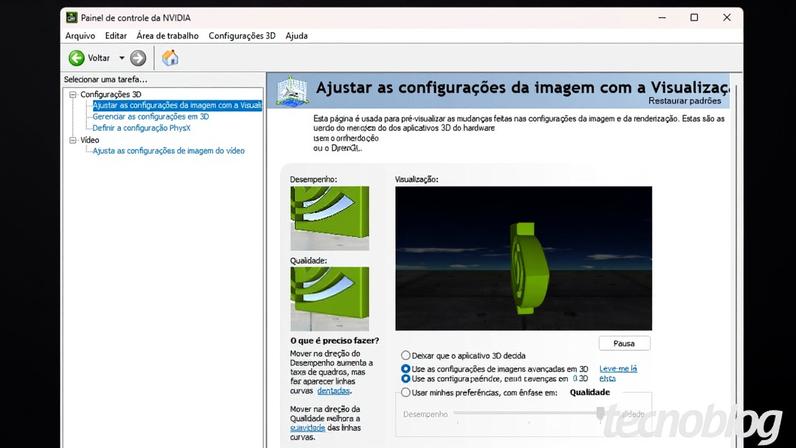The image size is (796, 448).
Task: Open the Arquivo menu
Action: 80,36
